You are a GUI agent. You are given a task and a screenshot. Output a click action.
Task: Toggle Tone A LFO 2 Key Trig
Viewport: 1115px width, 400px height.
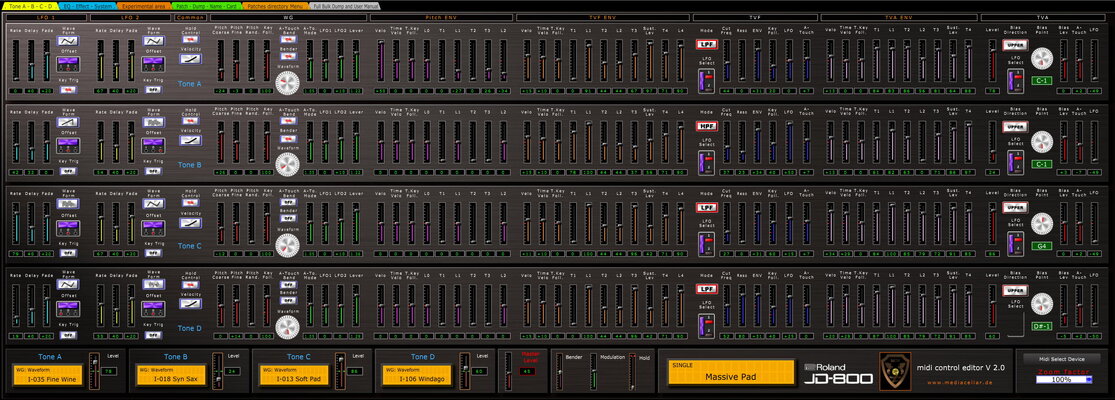pos(154,90)
